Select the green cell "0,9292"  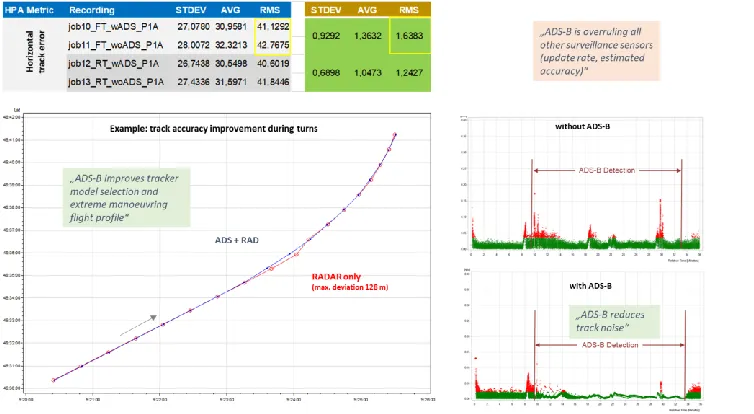tap(326, 36)
